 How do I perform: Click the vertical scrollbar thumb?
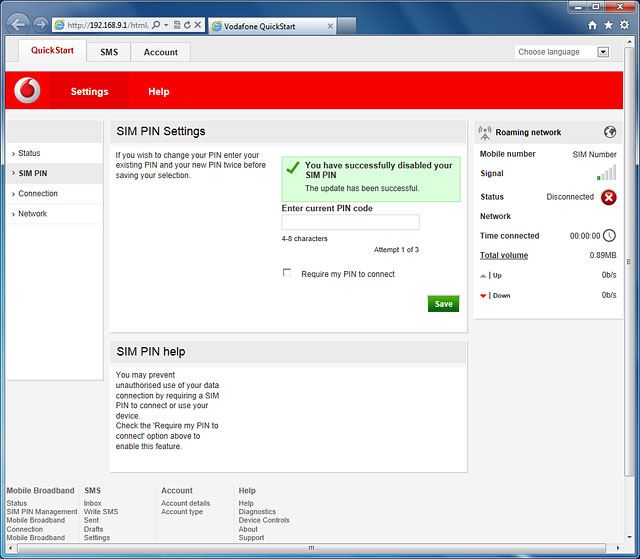pyautogui.click(x=629, y=261)
